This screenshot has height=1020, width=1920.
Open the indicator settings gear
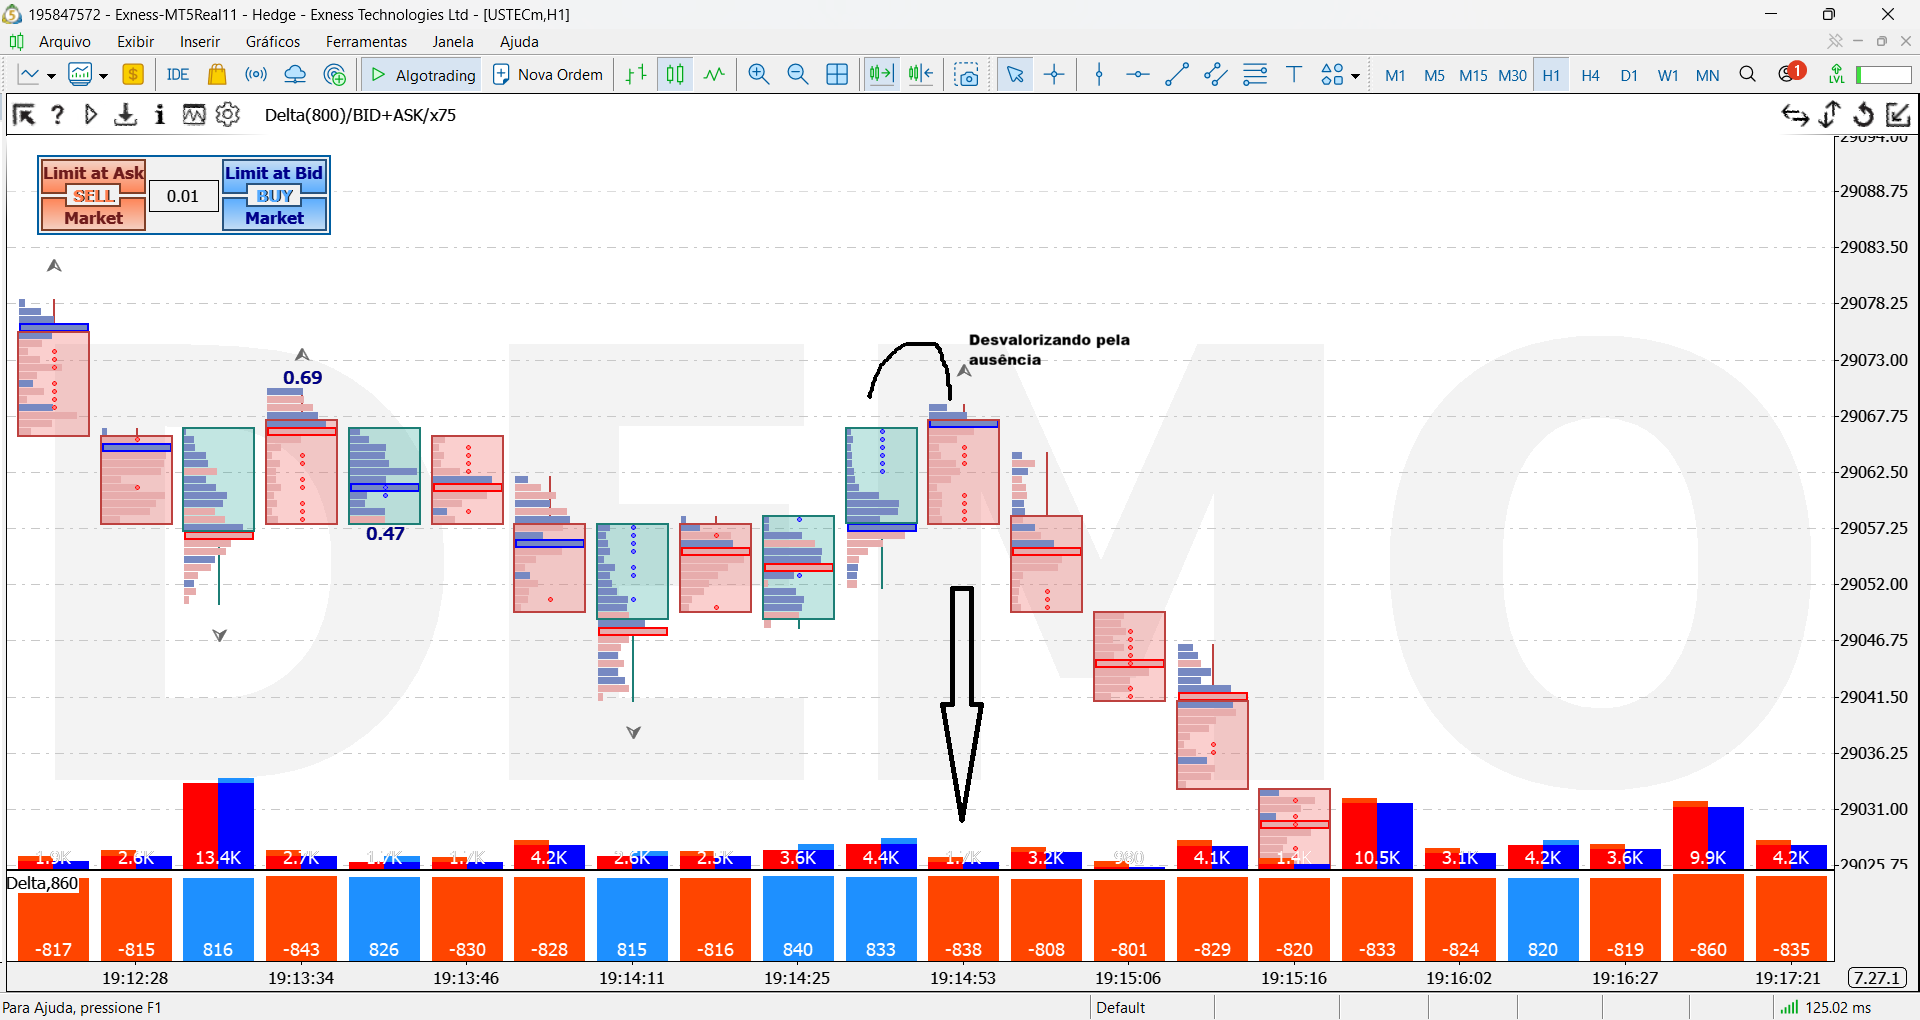228,115
